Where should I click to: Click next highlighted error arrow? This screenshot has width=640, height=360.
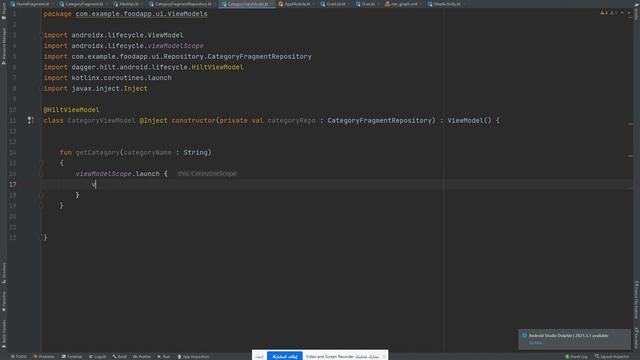coord(629,13)
